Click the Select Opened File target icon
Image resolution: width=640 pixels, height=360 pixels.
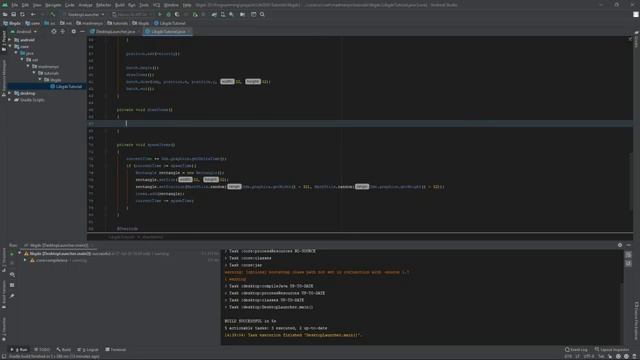click(x=54, y=31)
